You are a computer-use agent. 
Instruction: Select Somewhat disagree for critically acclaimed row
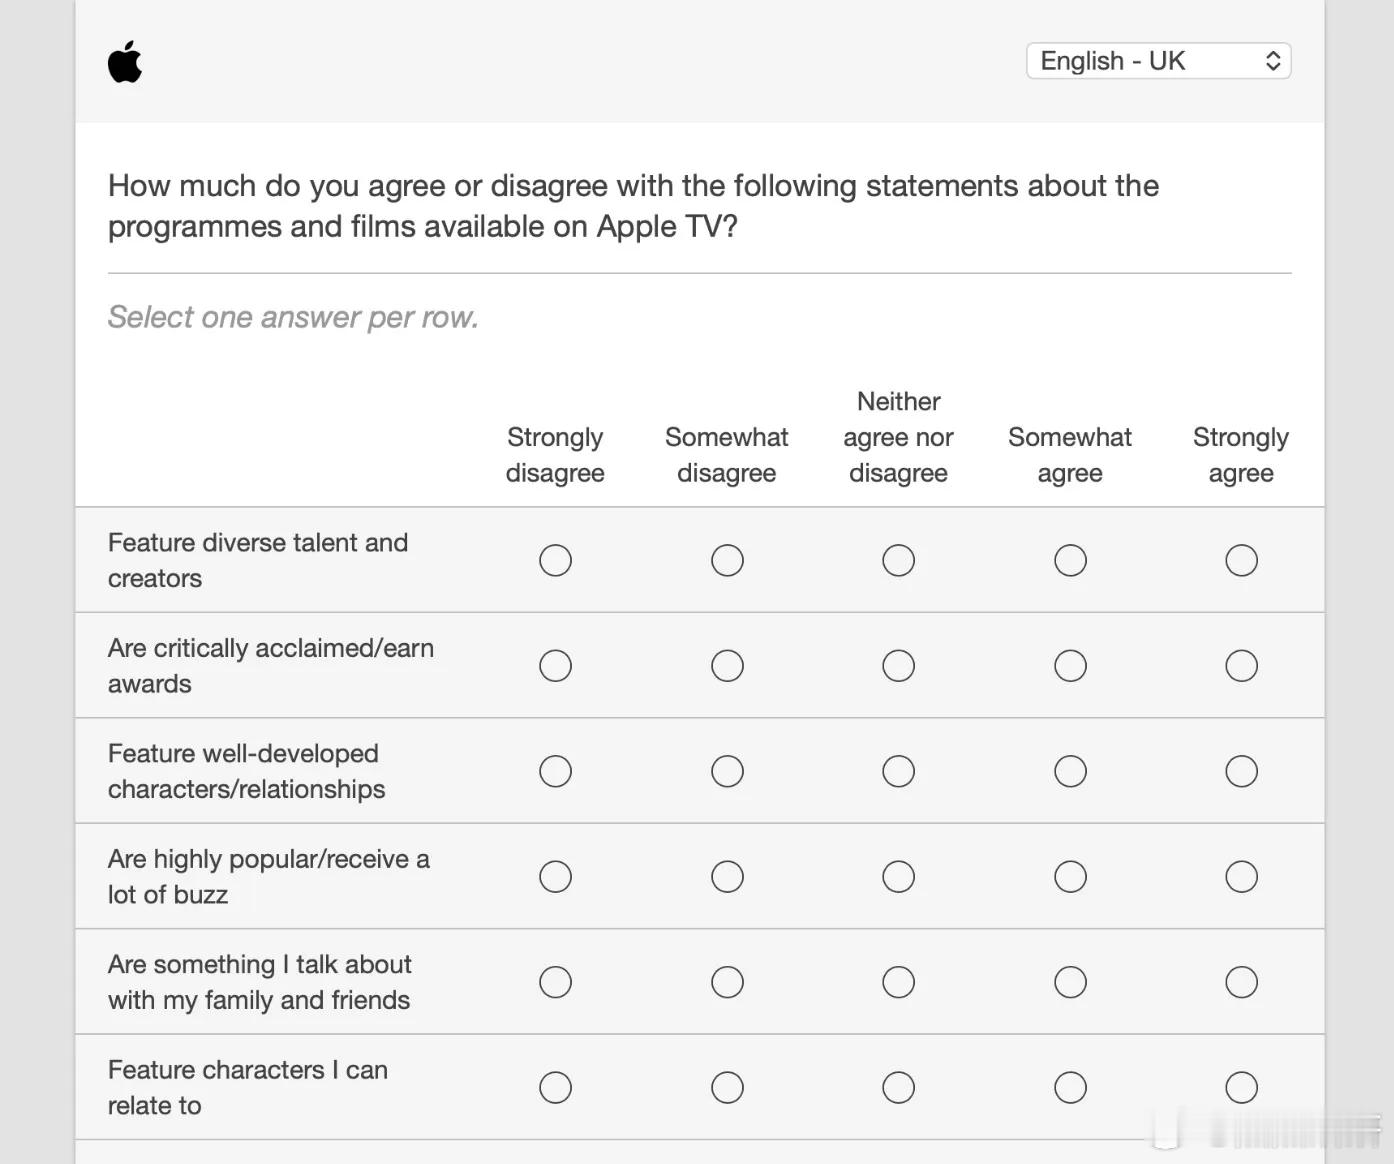[727, 665]
